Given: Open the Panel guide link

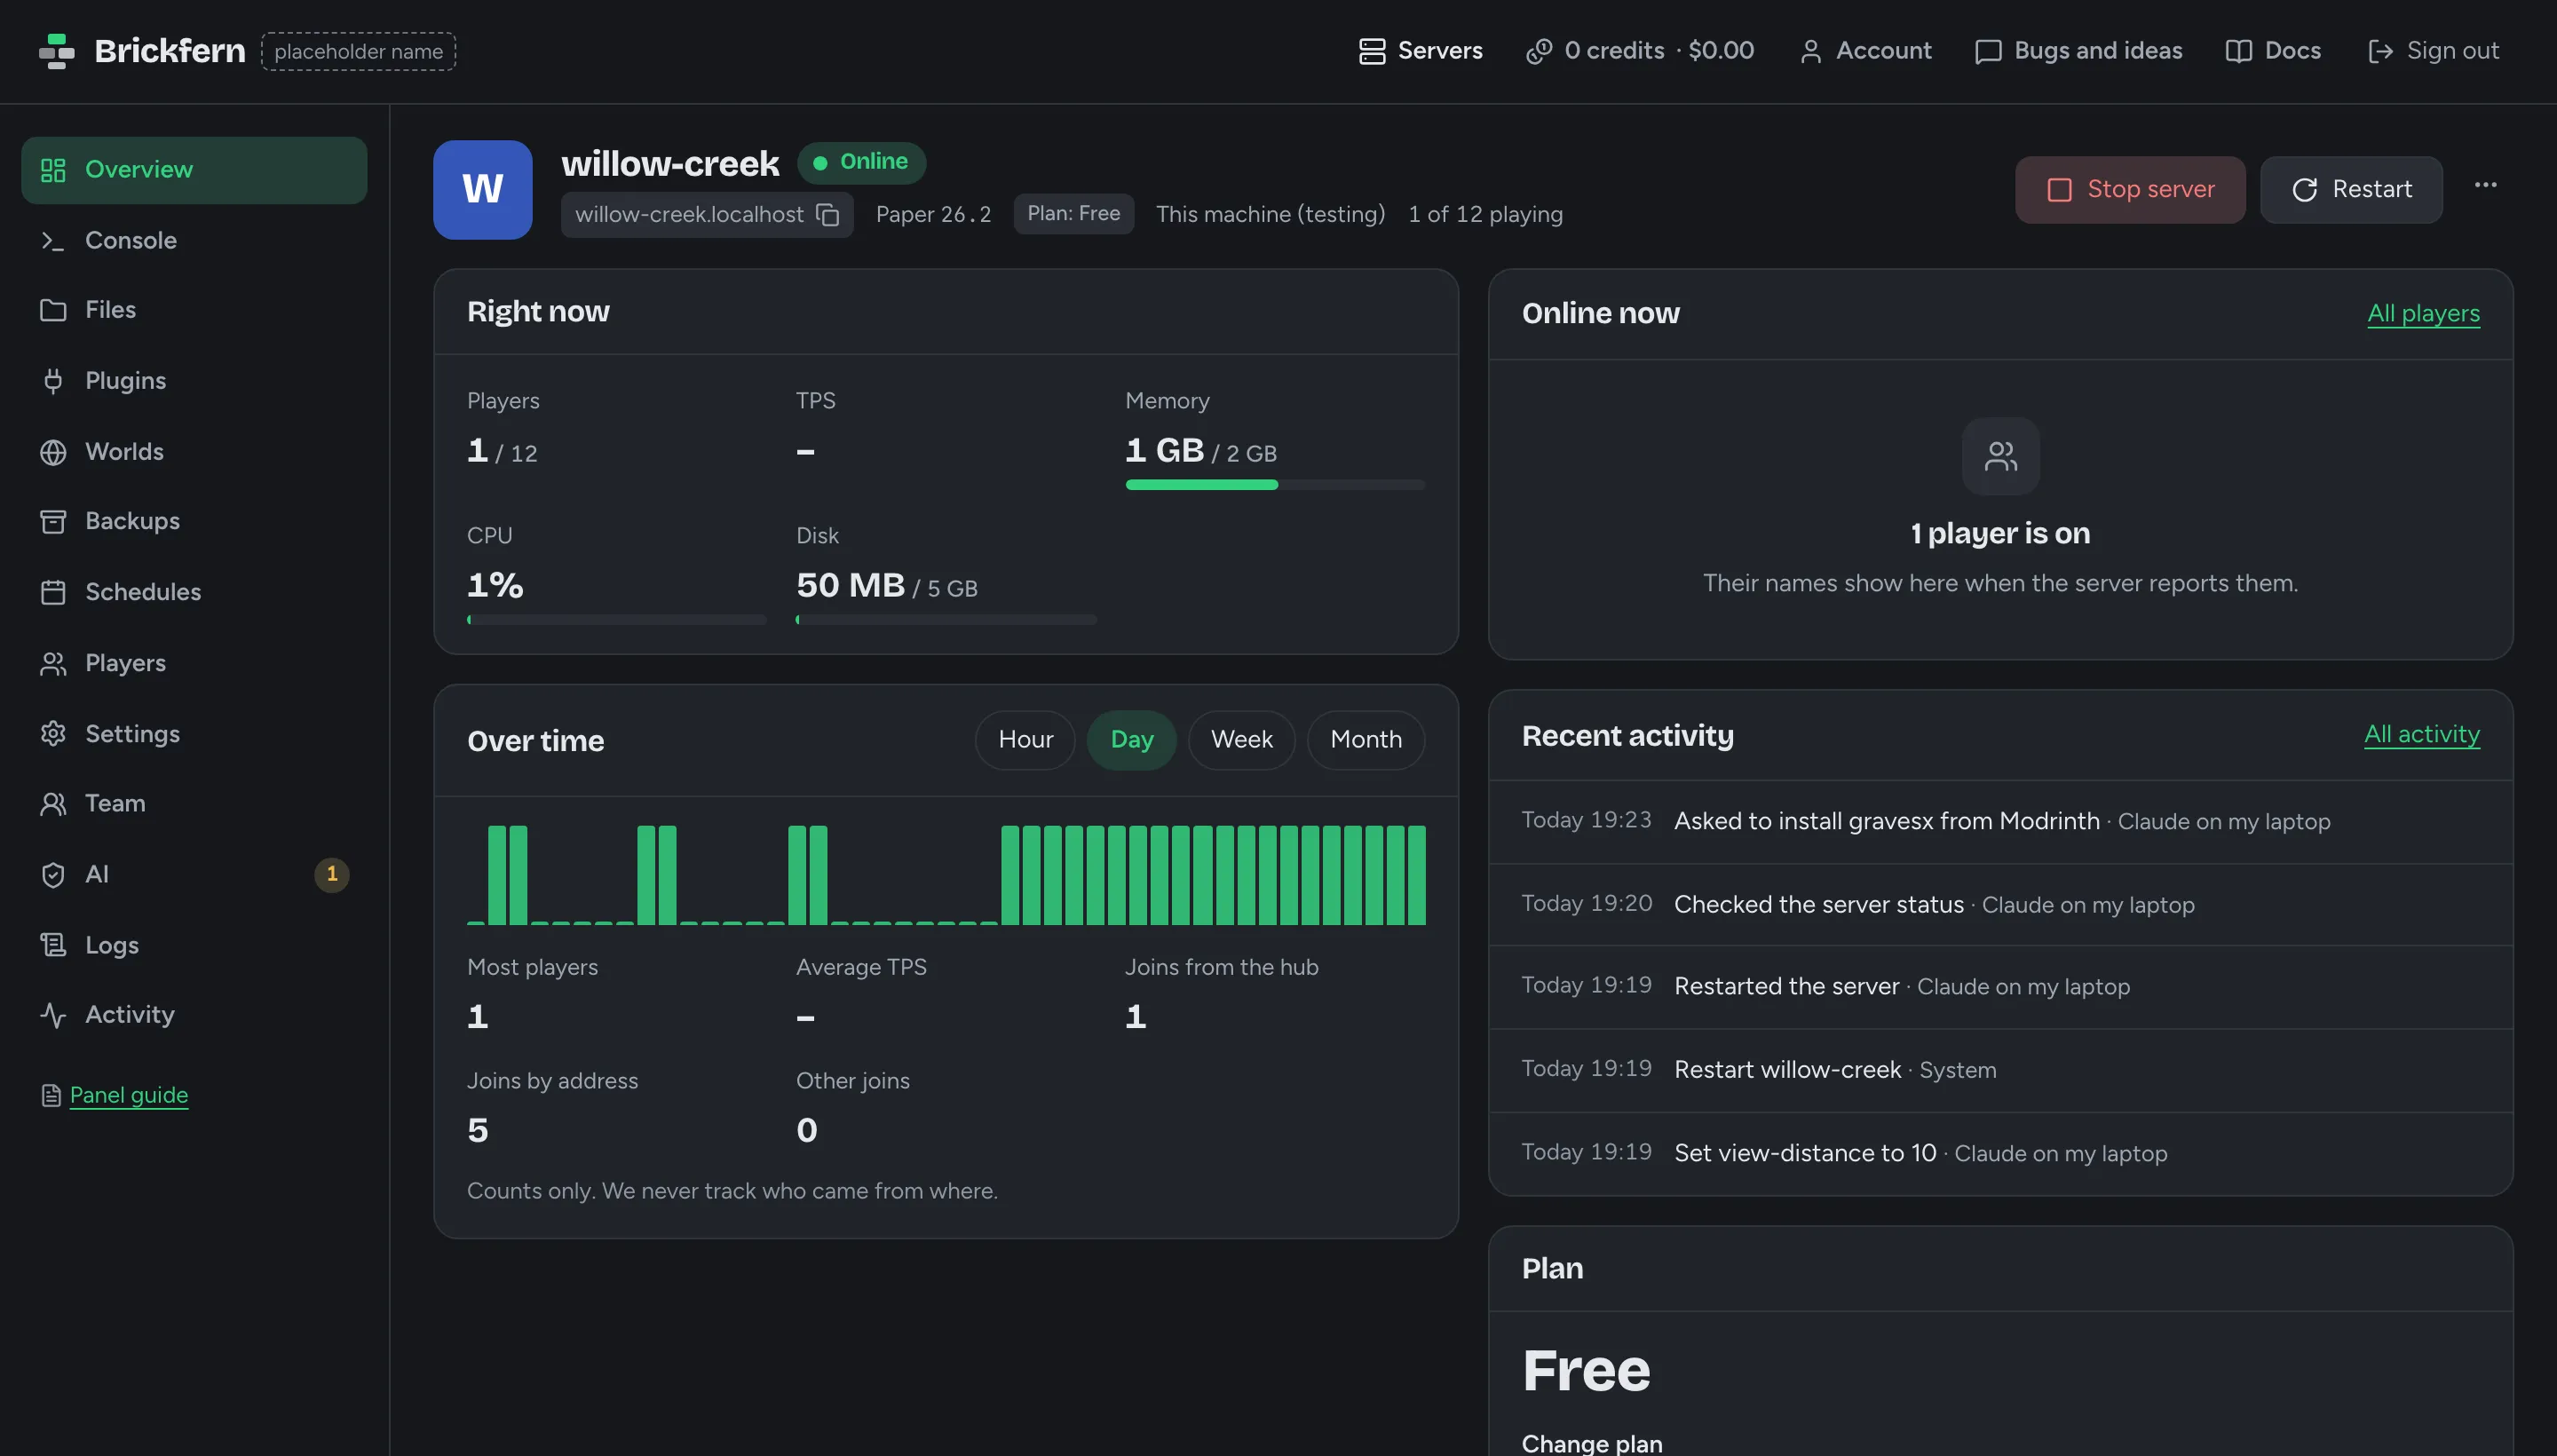Looking at the screenshot, I should (129, 1095).
